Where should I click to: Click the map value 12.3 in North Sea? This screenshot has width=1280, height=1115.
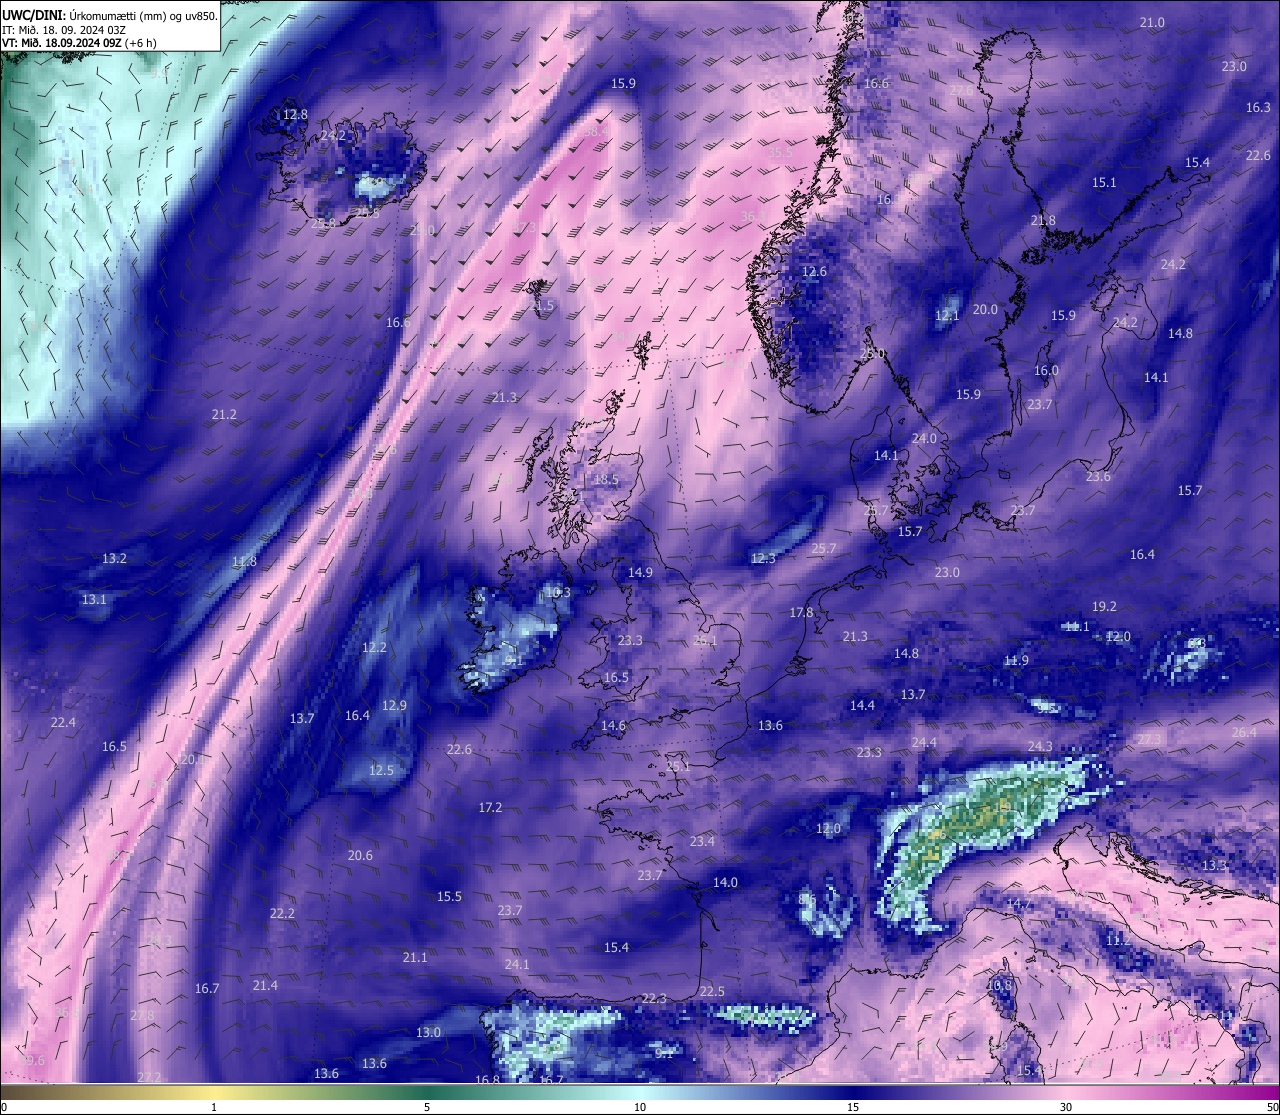[x=763, y=559]
